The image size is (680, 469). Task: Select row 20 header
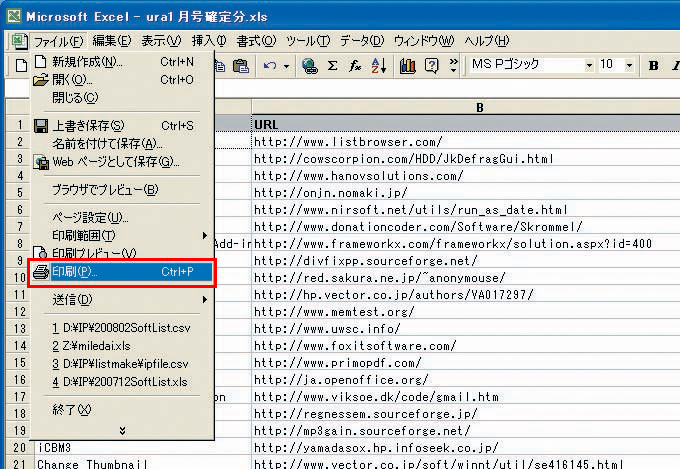[x=20, y=448]
